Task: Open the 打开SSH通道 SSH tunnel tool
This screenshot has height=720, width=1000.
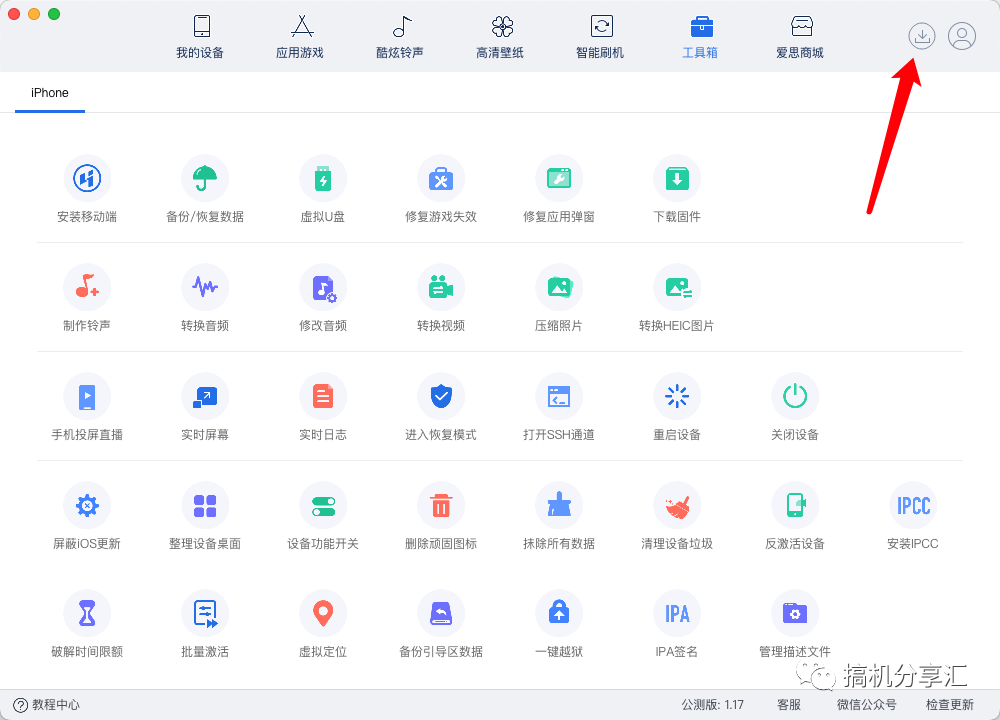Action: click(559, 405)
